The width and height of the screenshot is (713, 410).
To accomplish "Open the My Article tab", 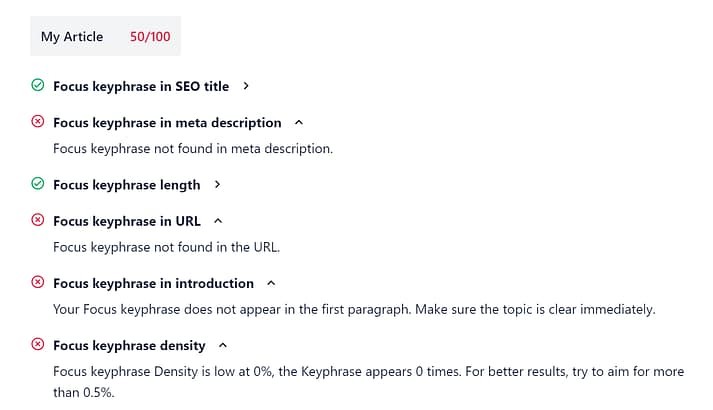I will (72, 37).
